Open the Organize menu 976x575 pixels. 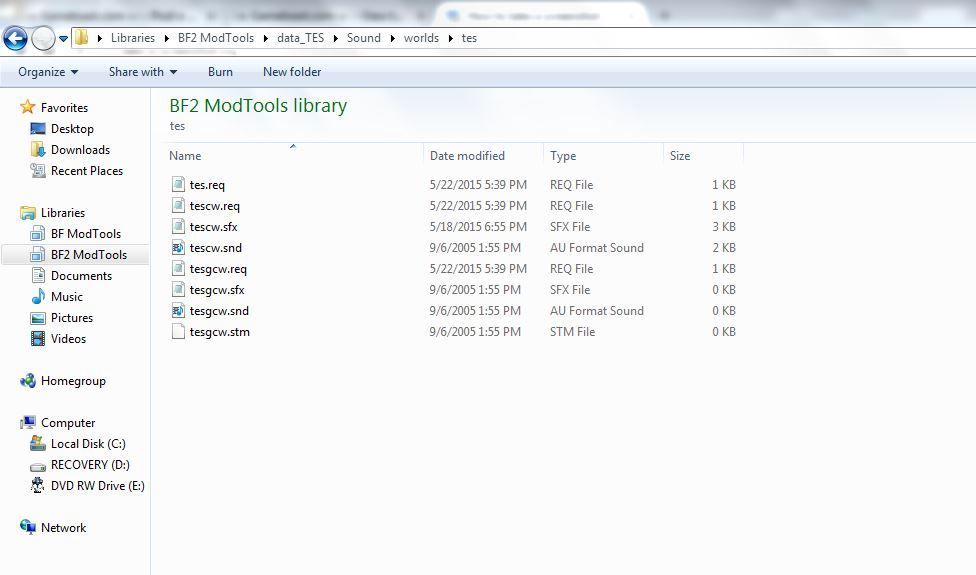[48, 72]
